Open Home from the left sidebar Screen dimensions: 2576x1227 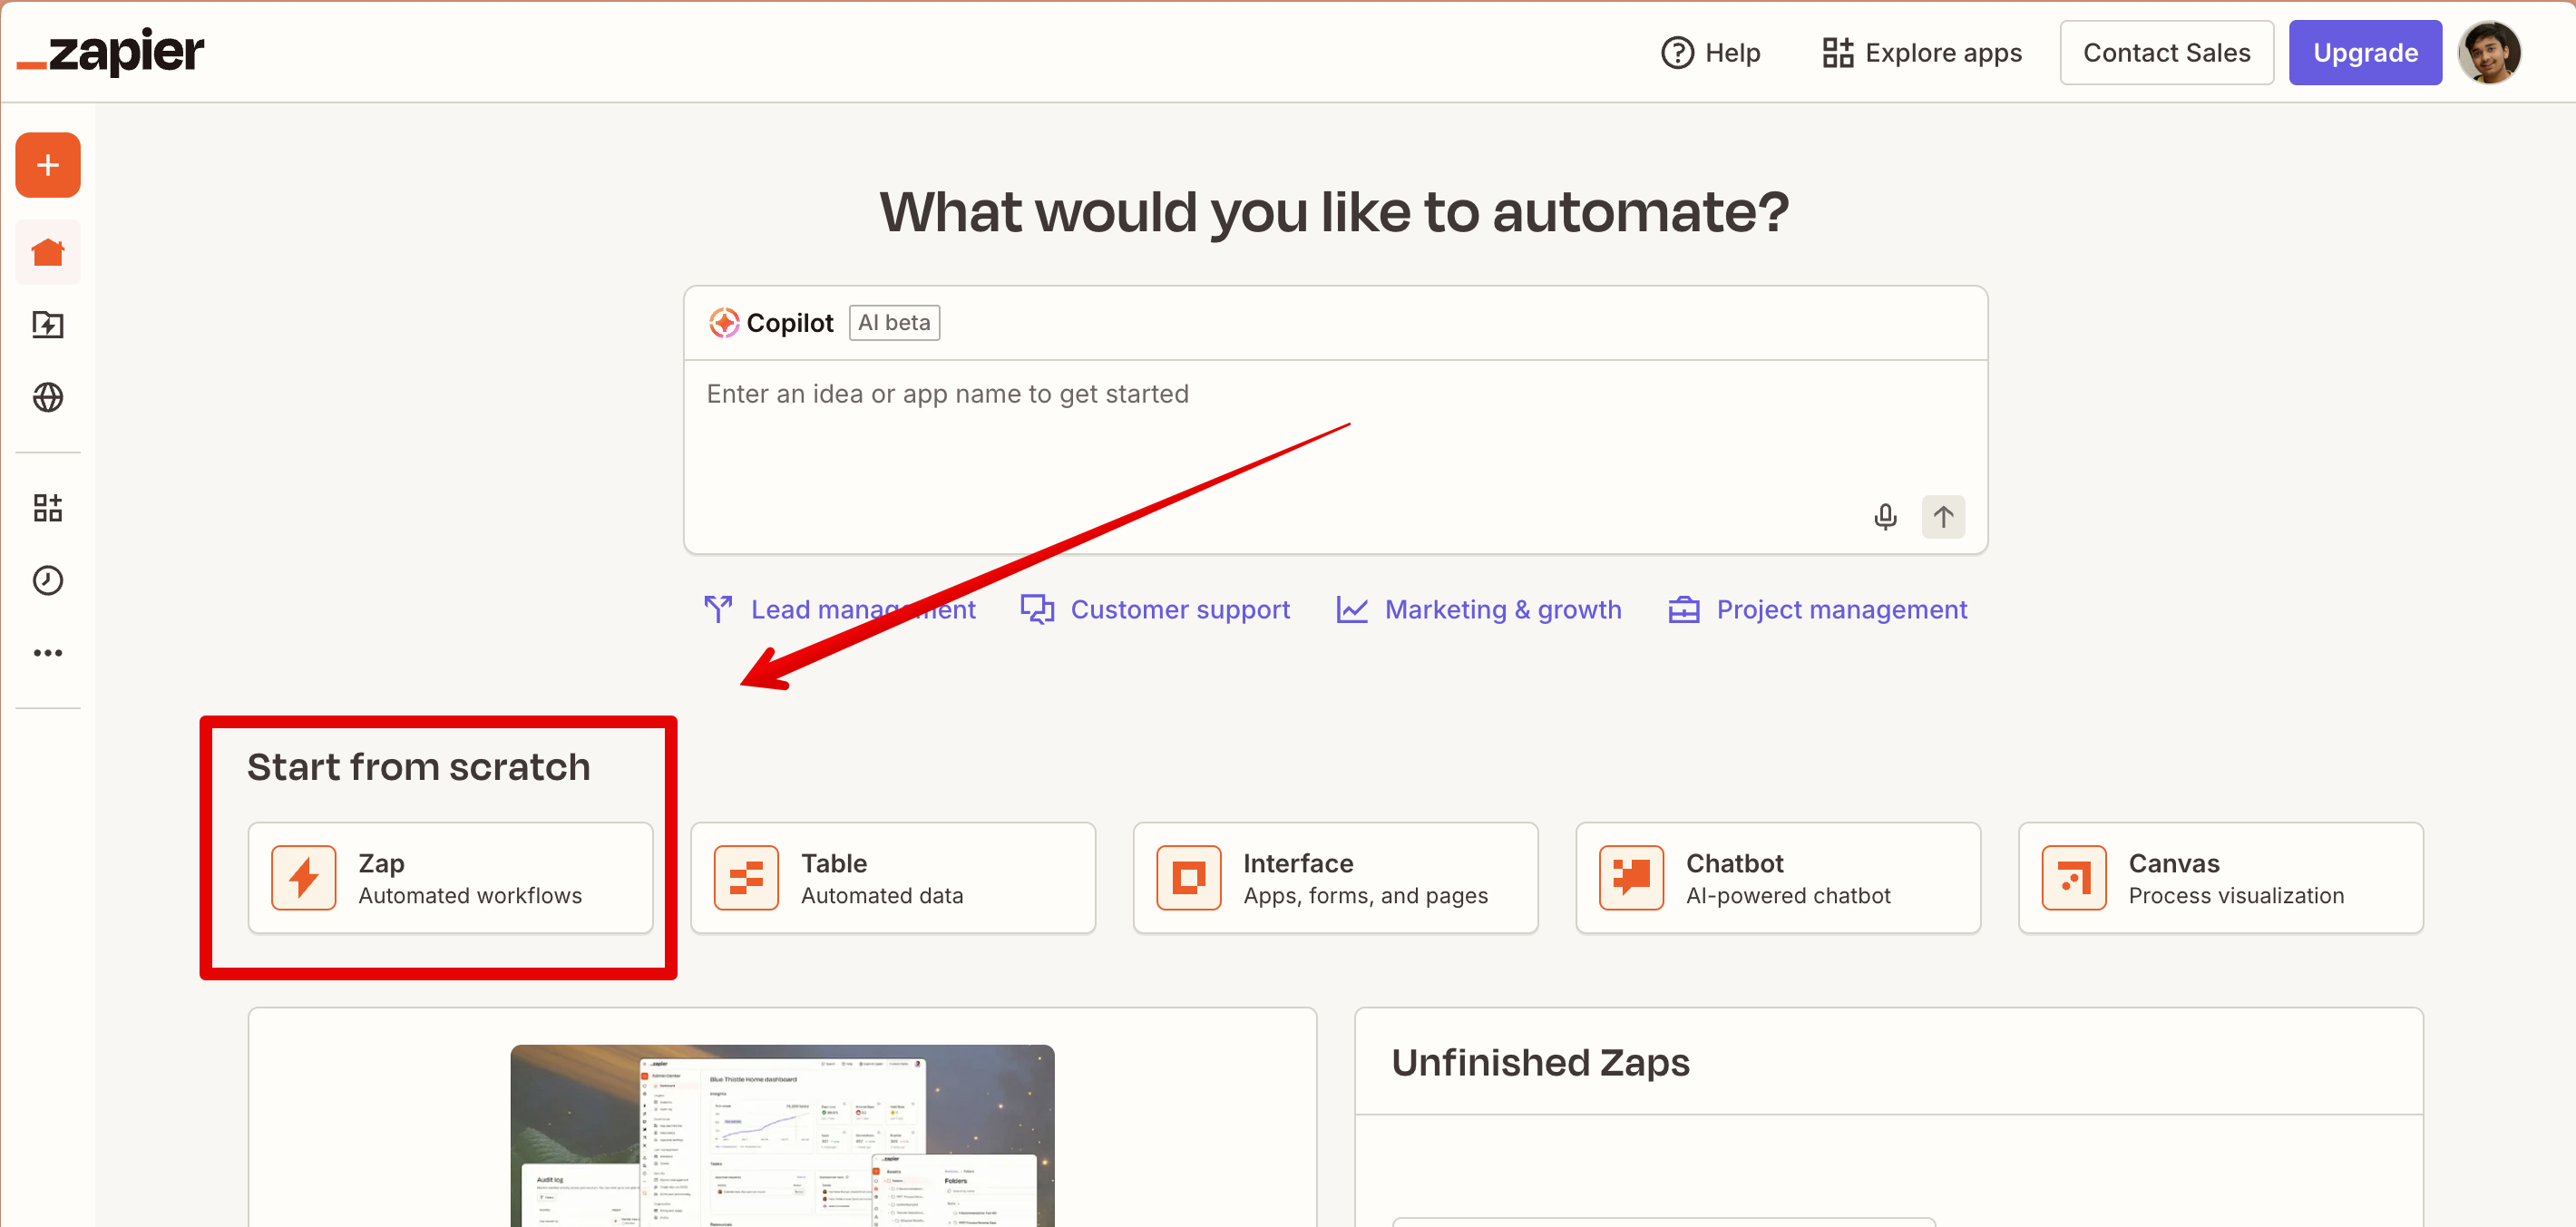point(47,252)
